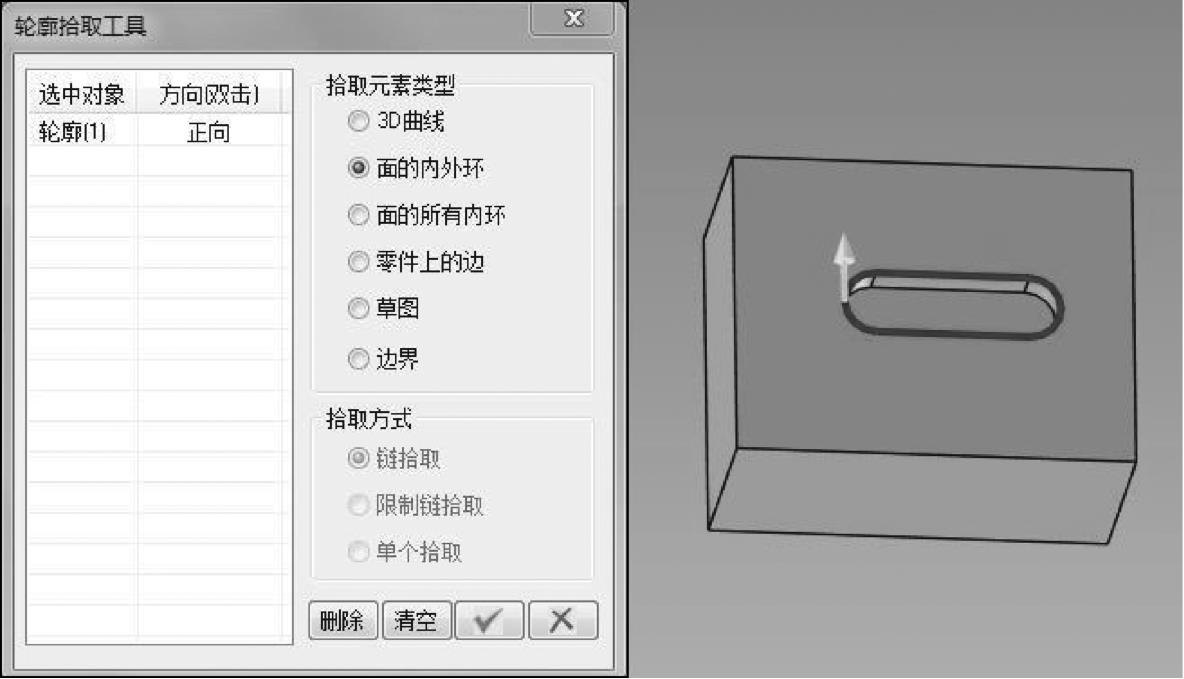Click the 选中对象 column header
Viewport: 1184px width, 679px height.
(x=82, y=94)
